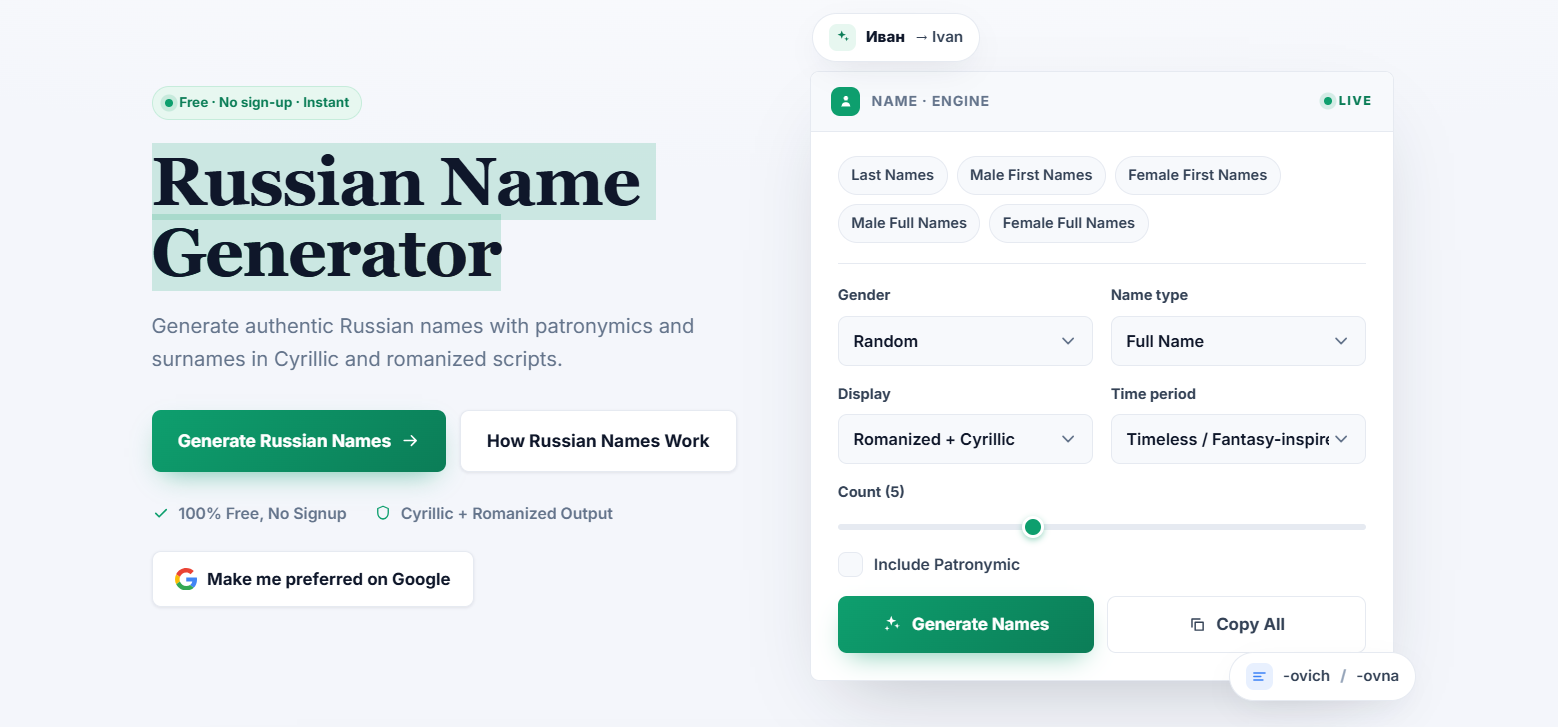Expand the Display dropdown showing Romanized + Cyrillic
Image resolution: width=1558 pixels, height=727 pixels.
pos(965,439)
